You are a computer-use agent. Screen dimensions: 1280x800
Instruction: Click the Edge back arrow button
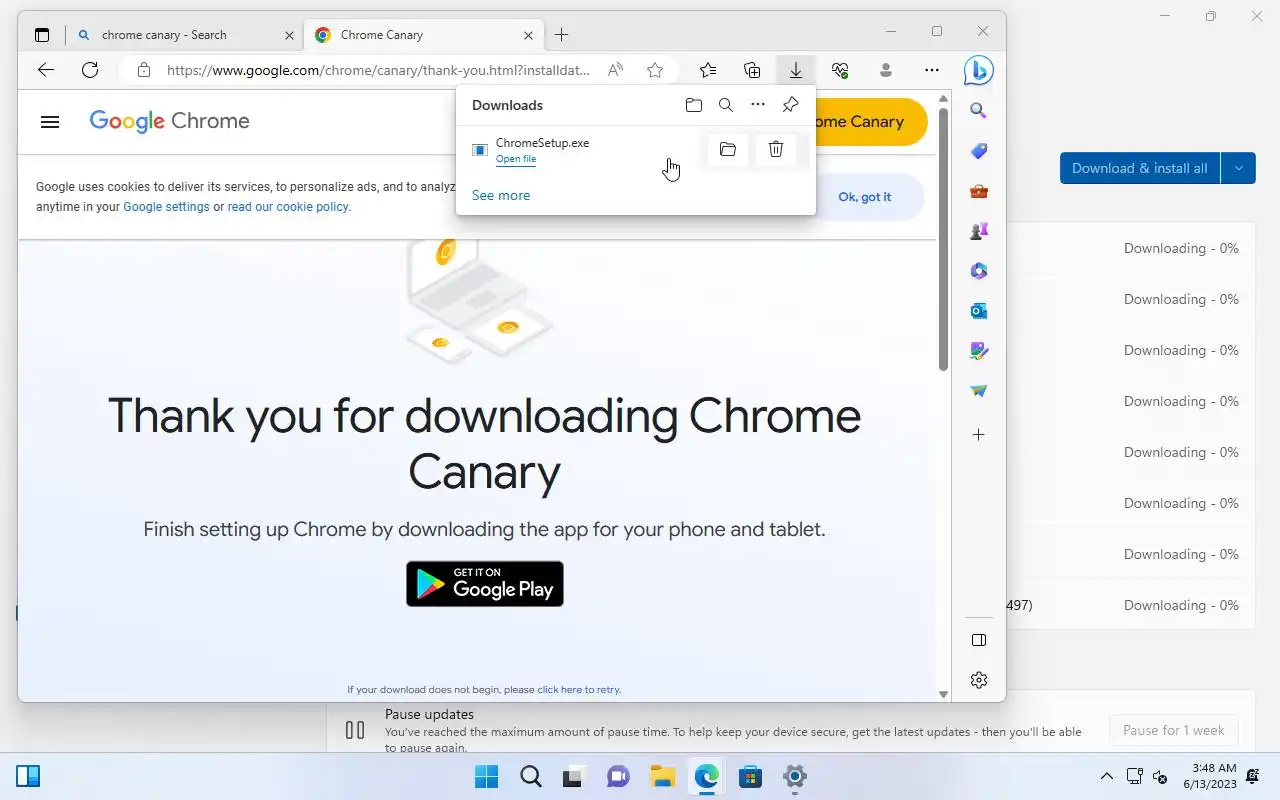pos(45,70)
